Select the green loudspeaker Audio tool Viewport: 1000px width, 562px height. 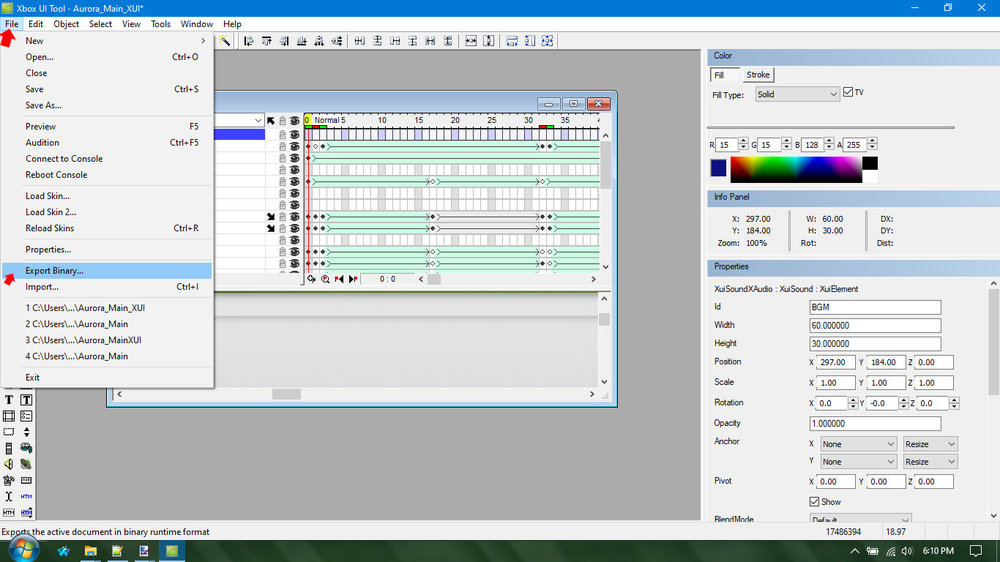tap(26, 464)
